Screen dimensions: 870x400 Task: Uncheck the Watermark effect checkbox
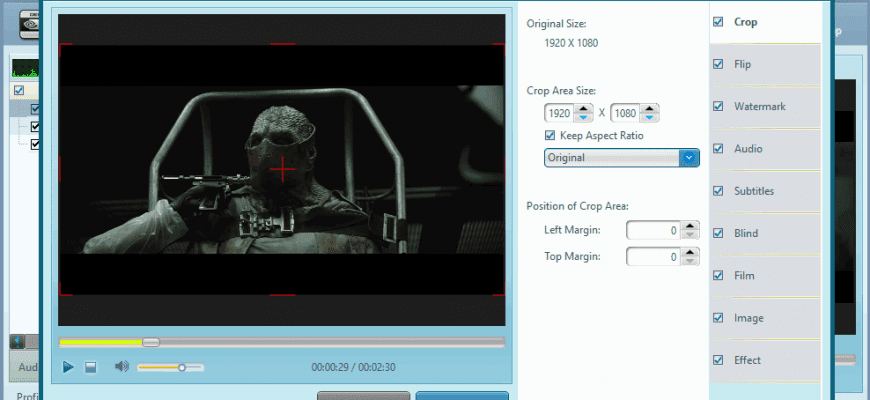click(x=718, y=106)
